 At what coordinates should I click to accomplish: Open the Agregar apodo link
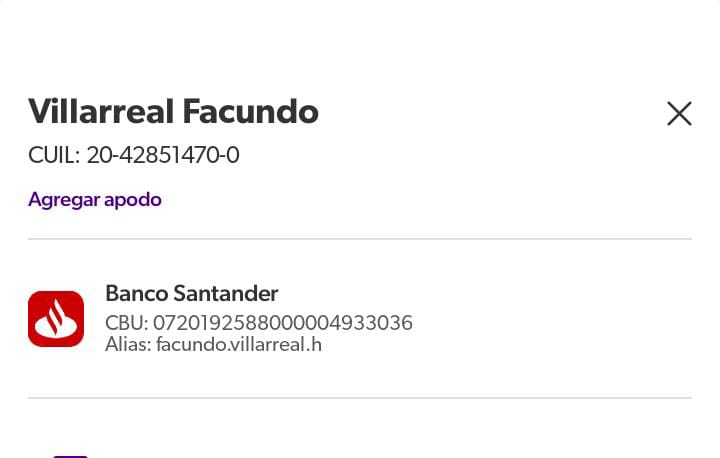click(x=95, y=199)
